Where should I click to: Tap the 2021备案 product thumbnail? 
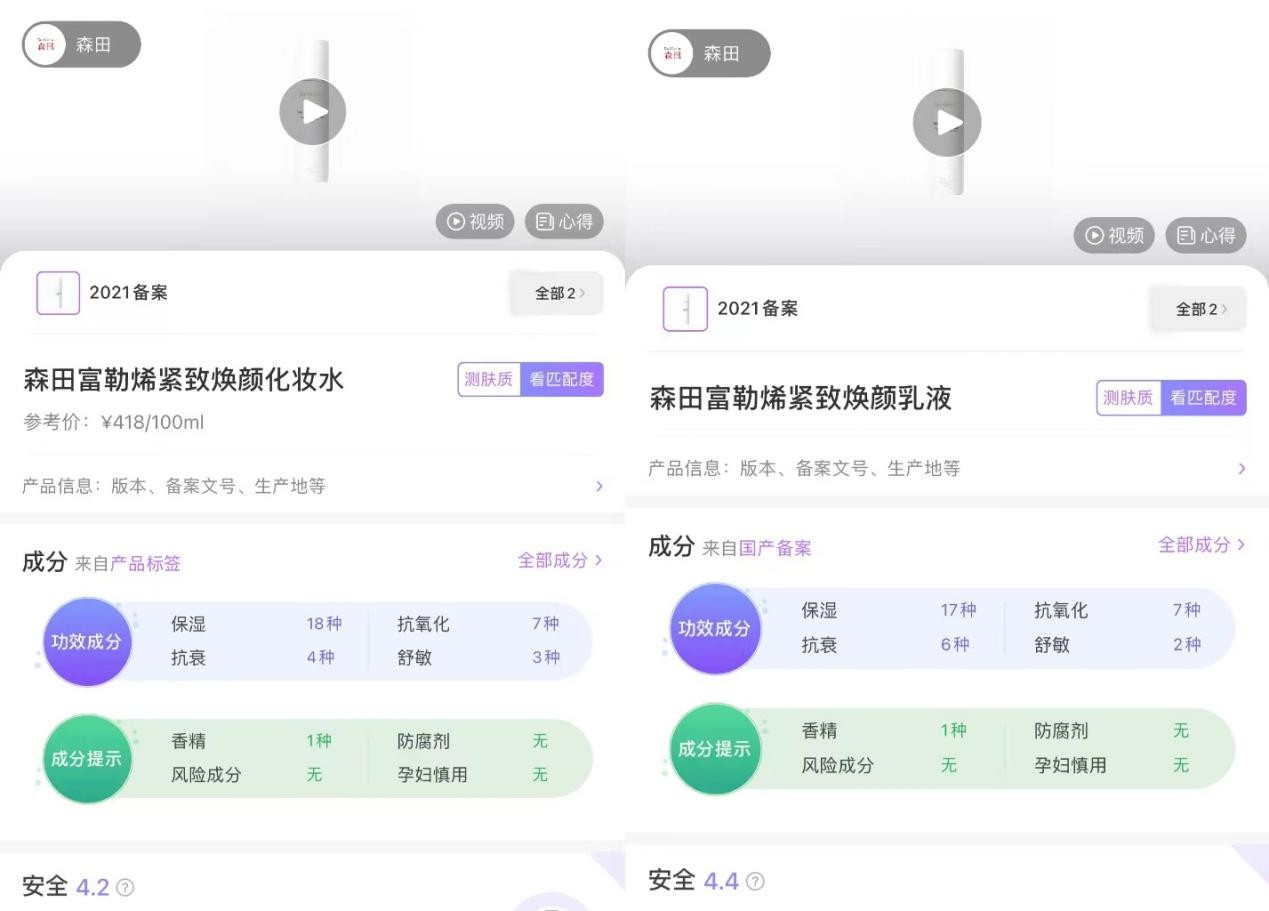pyautogui.click(x=57, y=293)
